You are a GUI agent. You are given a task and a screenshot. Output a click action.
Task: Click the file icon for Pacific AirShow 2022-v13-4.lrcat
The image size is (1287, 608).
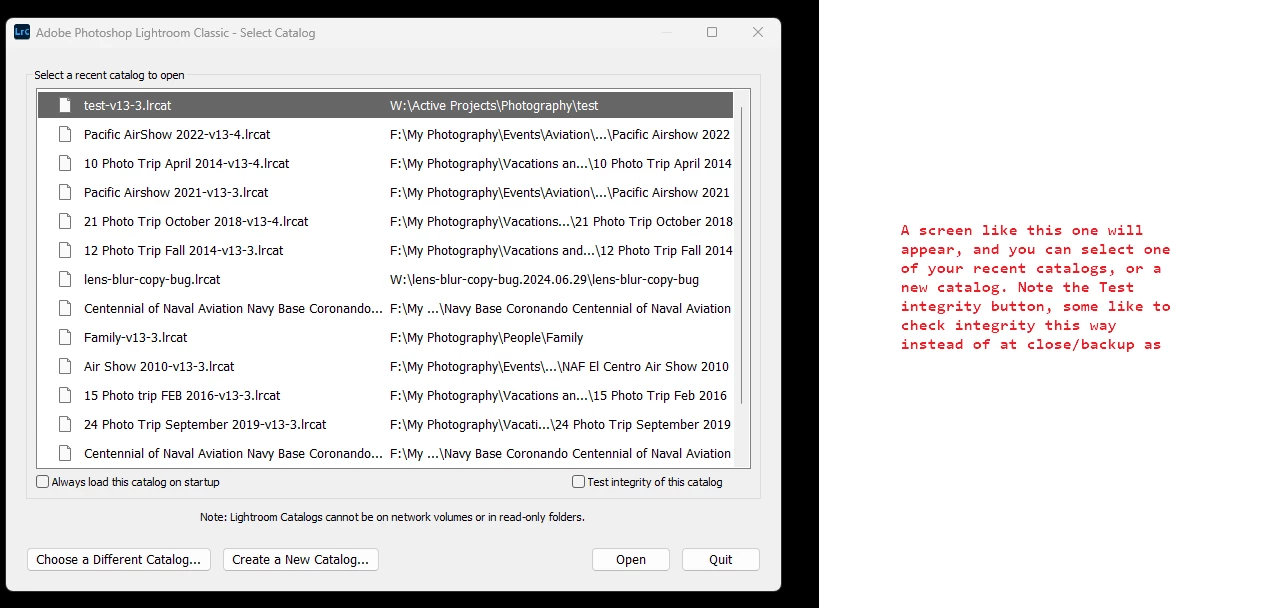tap(65, 134)
